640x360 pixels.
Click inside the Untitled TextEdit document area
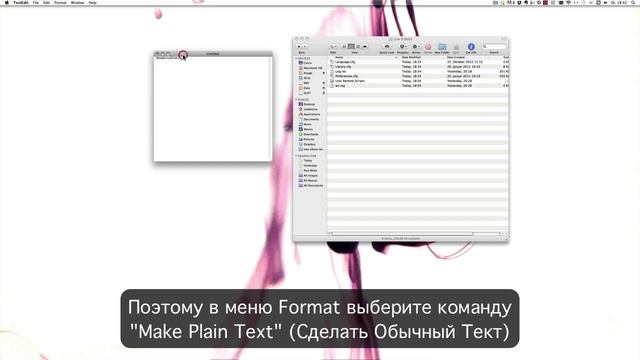pos(212,109)
